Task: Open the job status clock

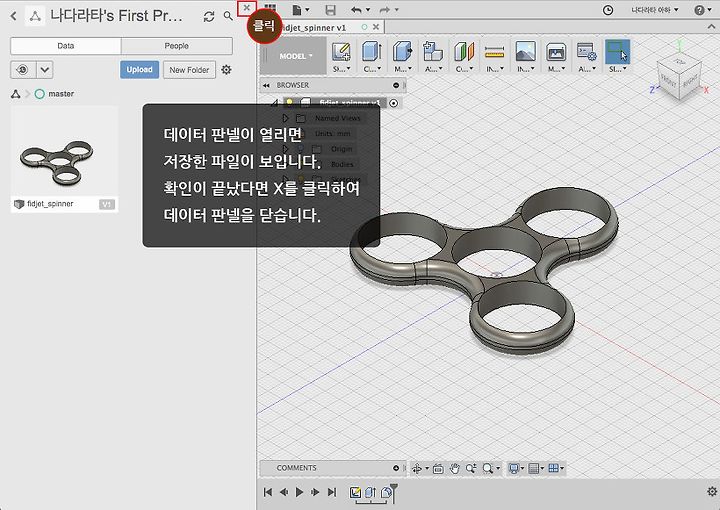Action: [608, 10]
